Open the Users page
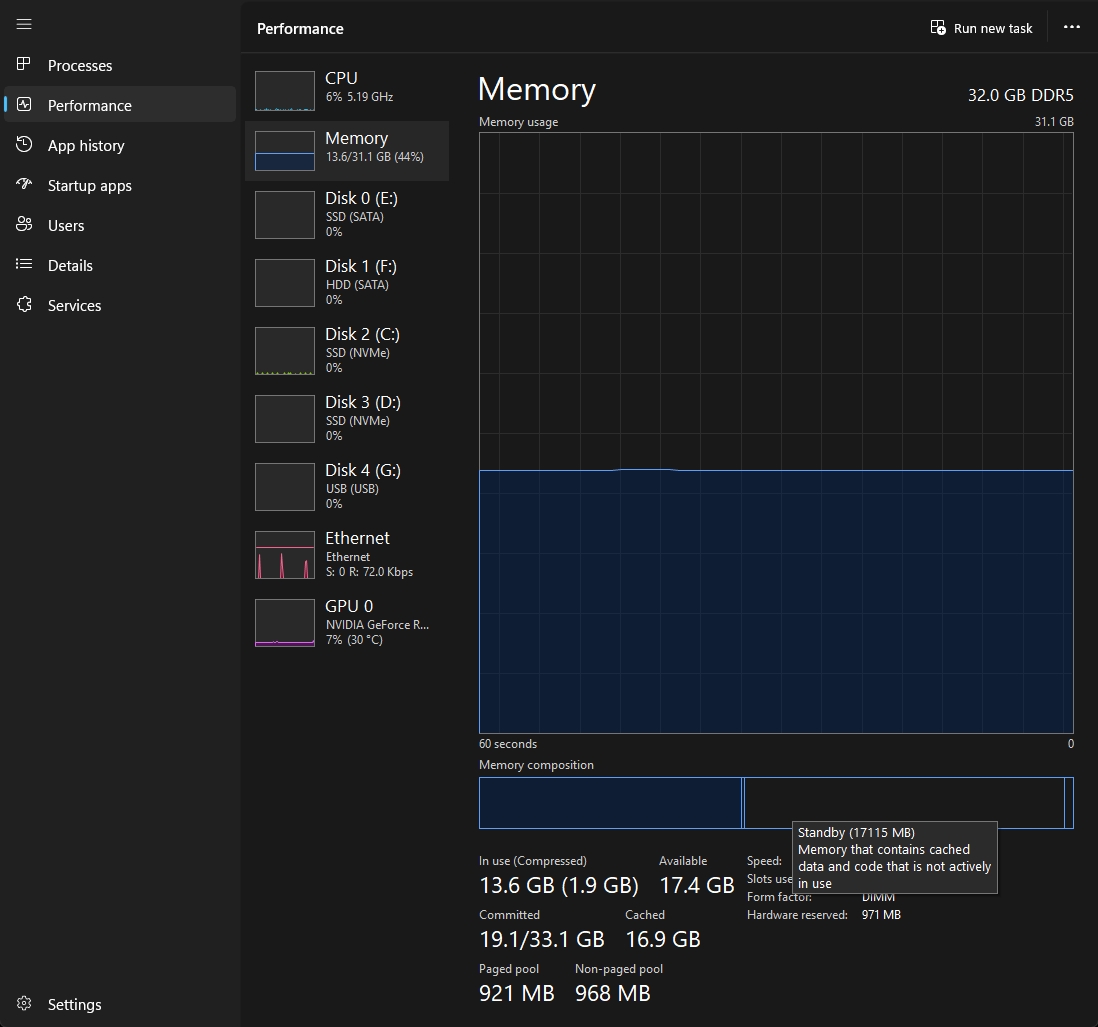1098x1027 pixels. (x=120, y=225)
